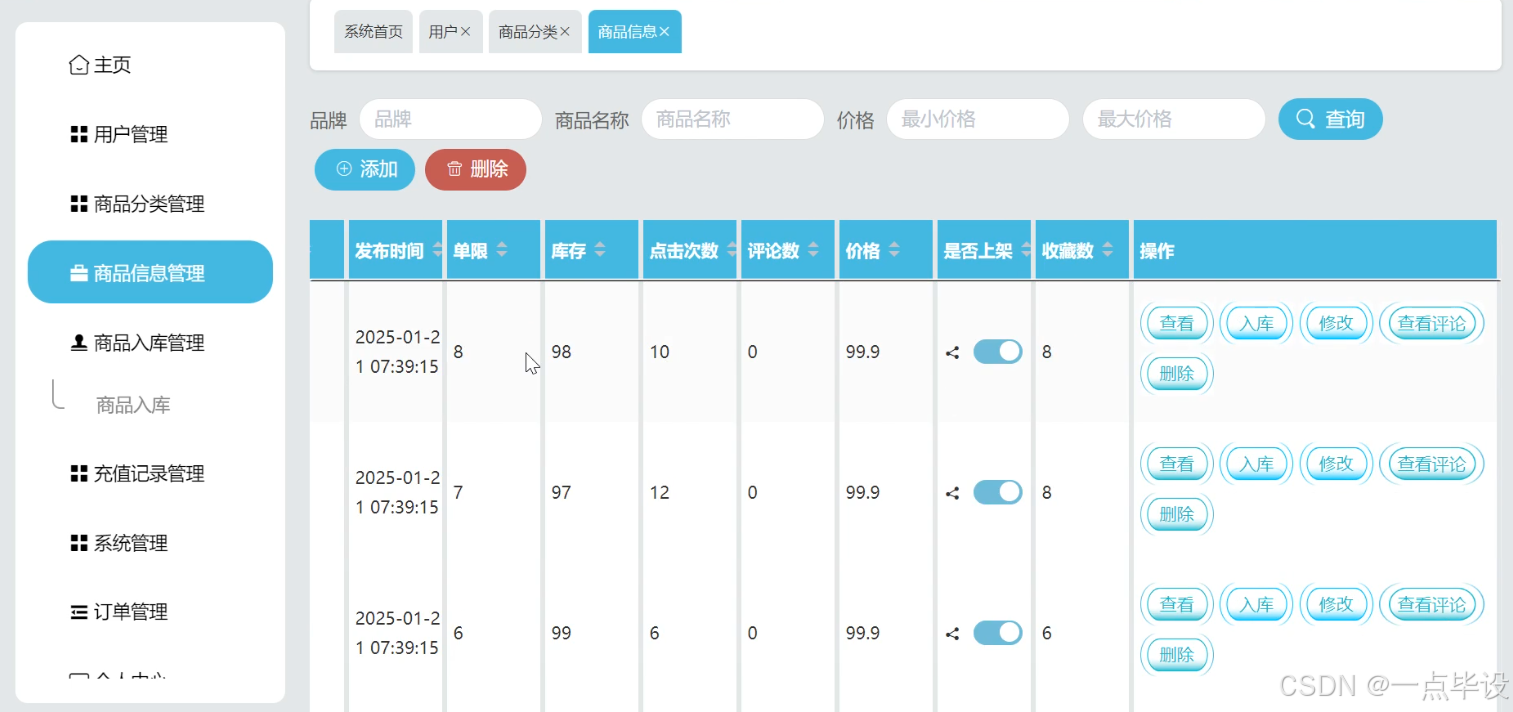1513x712 pixels.
Task: Click 查看评论 in row with 点击次数 6
Action: pos(1431,604)
